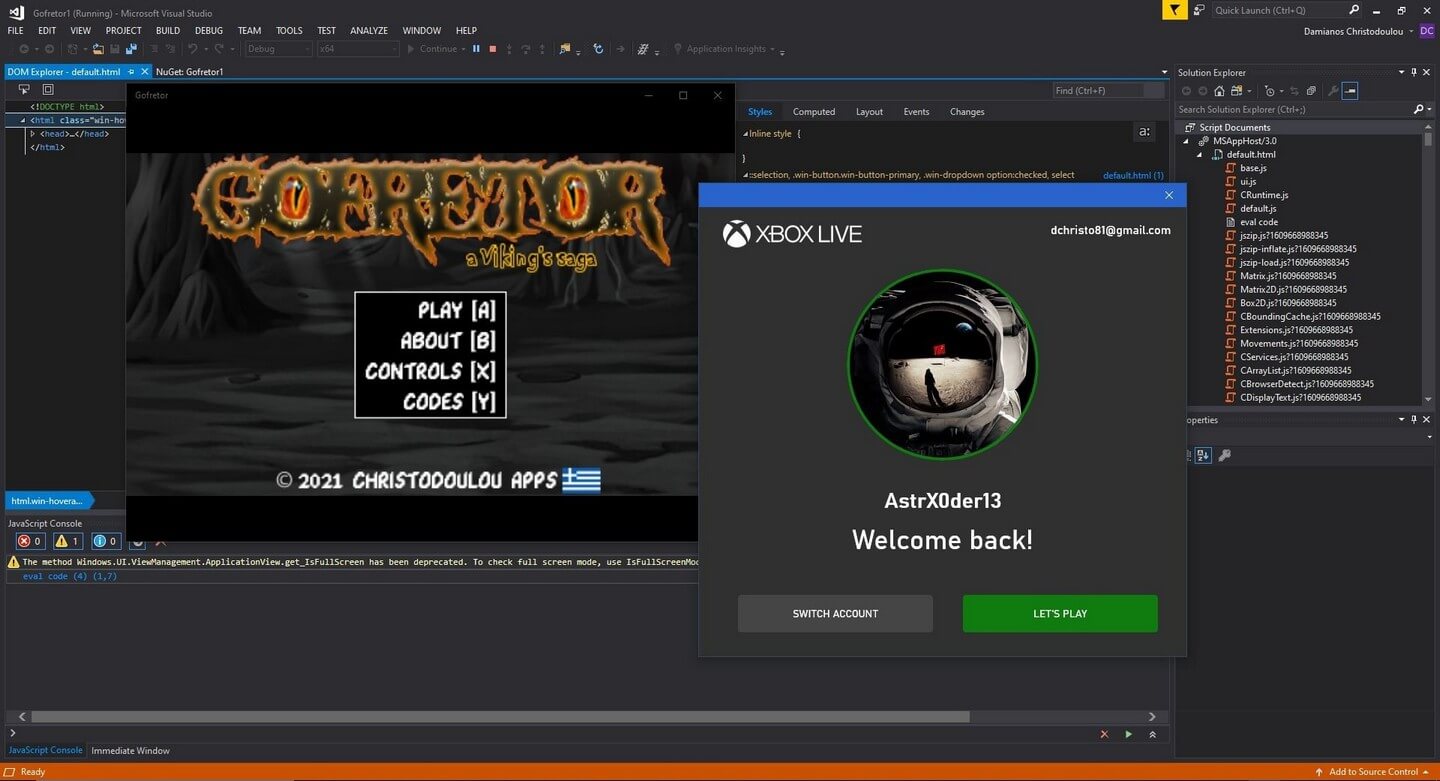Click the a: pseudo-state button in Styles
This screenshot has height=781, width=1440.
click(1145, 131)
